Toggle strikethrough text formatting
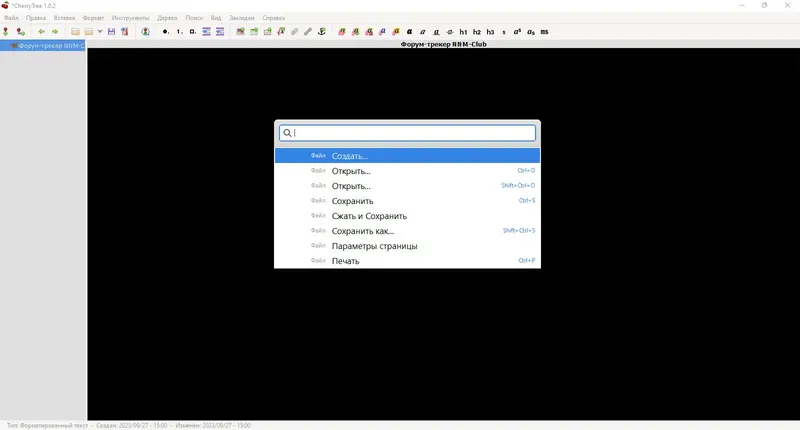 click(x=449, y=32)
